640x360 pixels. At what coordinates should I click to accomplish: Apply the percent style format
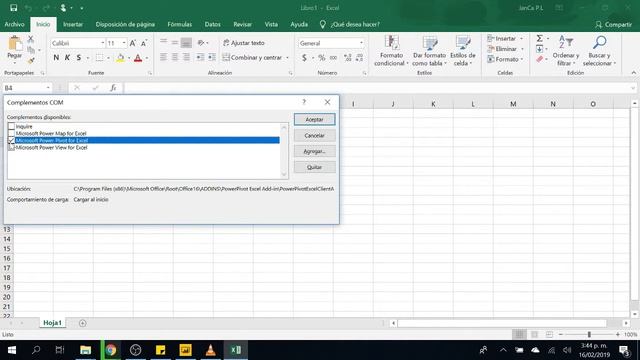[322, 58]
